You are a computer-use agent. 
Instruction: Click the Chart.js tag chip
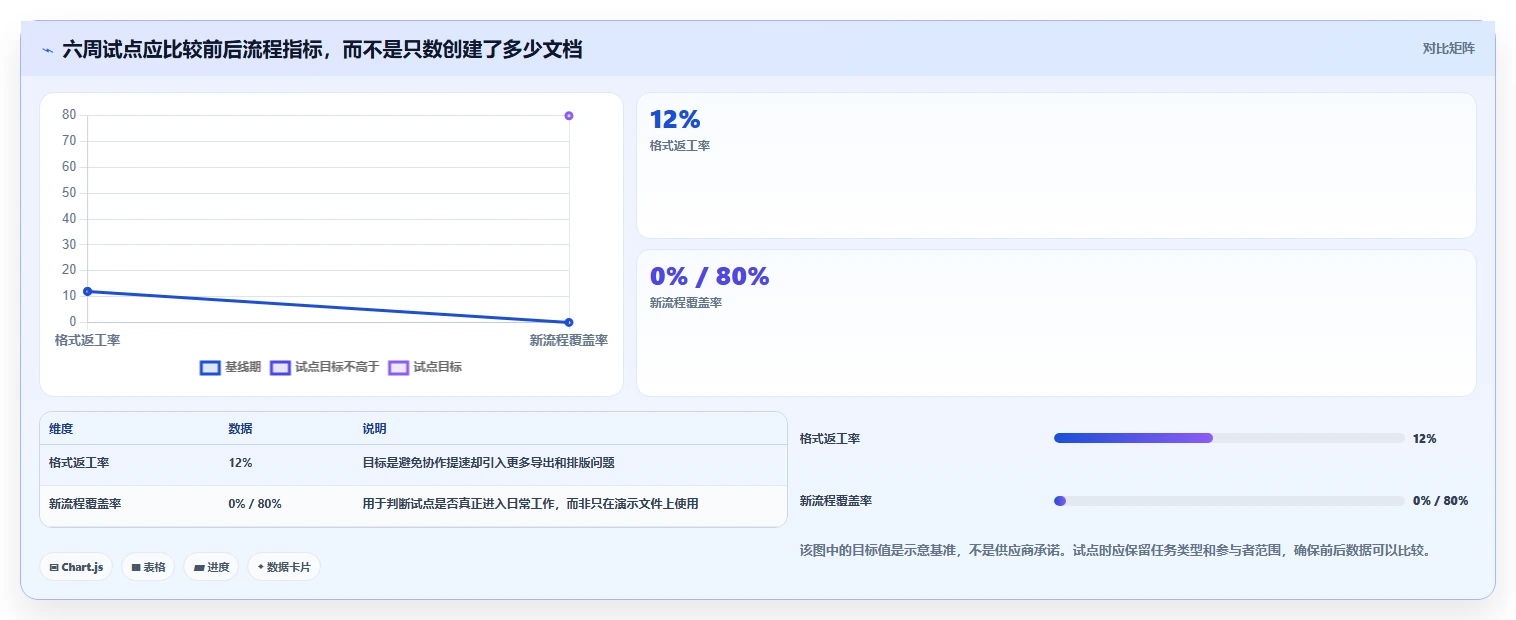pos(77,567)
